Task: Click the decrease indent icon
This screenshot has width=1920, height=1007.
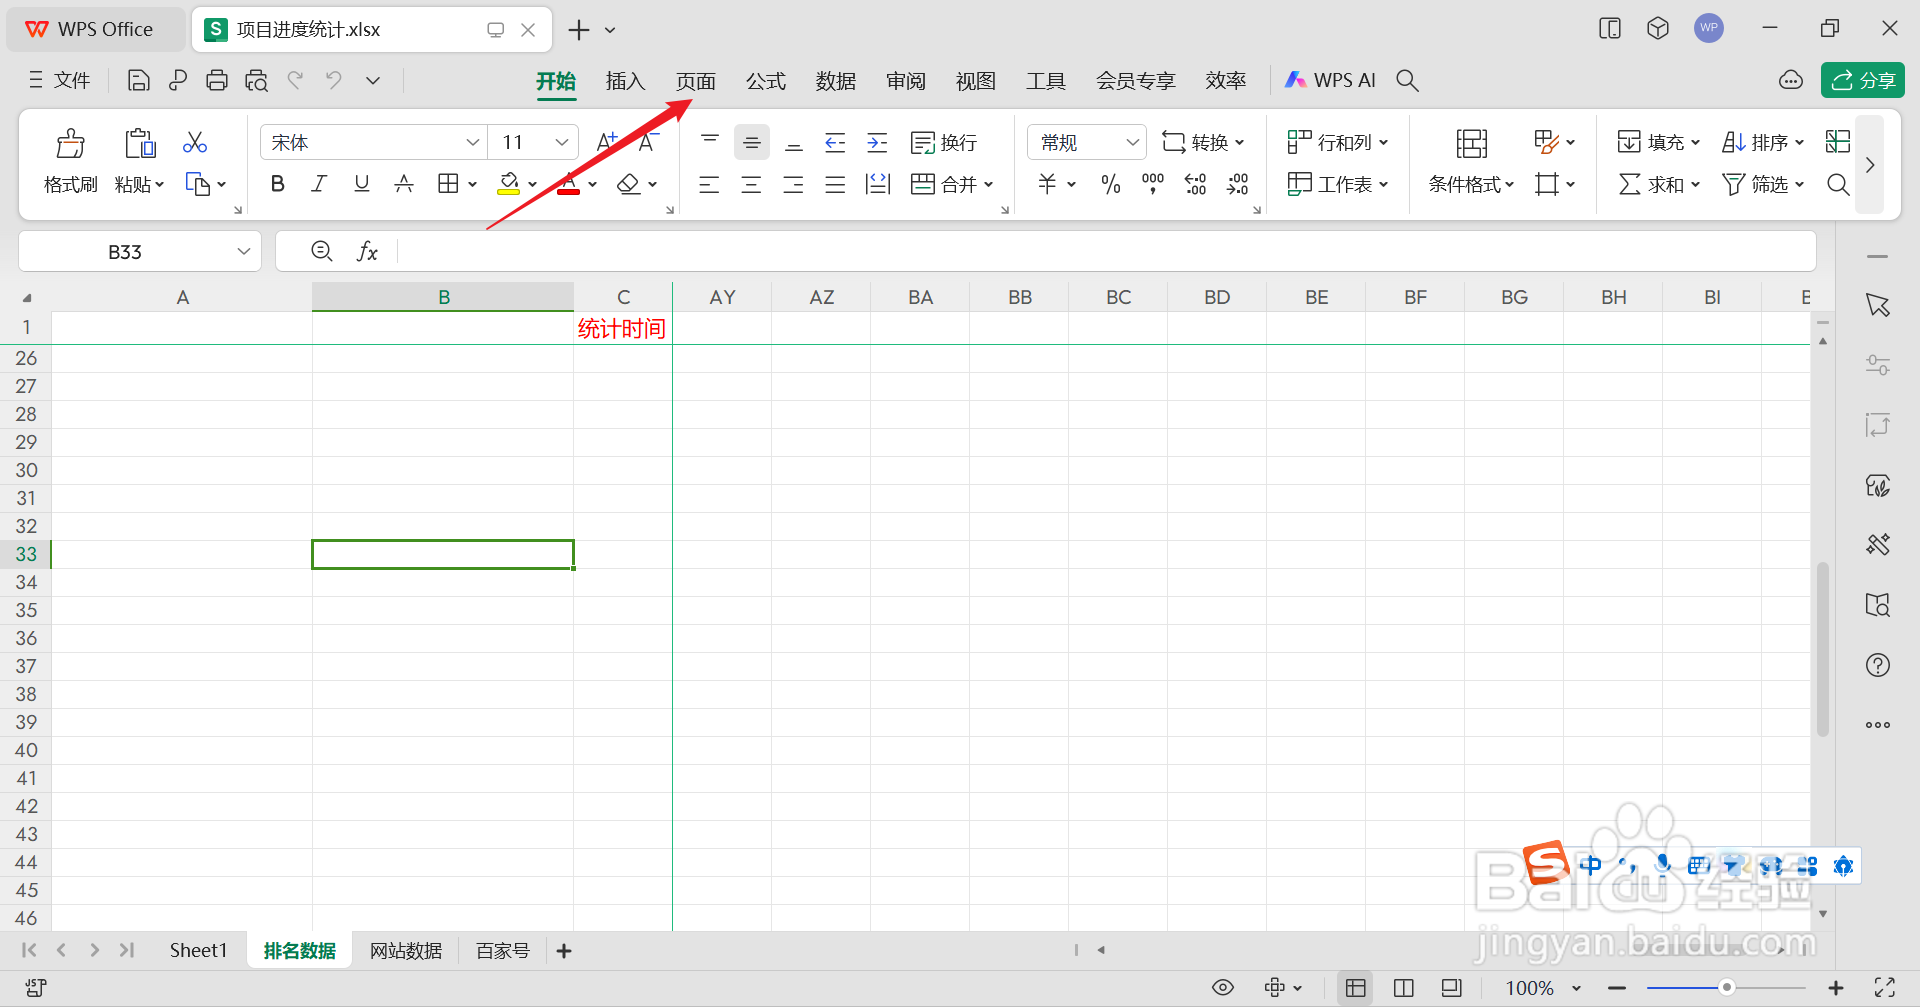Action: pyautogui.click(x=835, y=143)
